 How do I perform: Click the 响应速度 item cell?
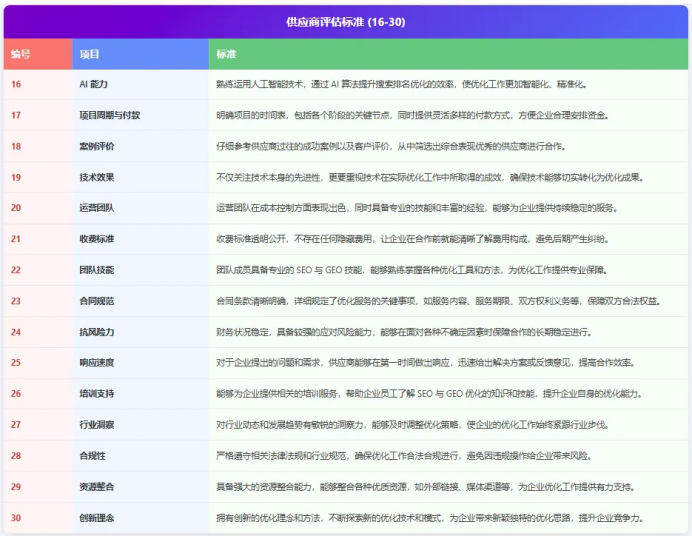tap(97, 363)
